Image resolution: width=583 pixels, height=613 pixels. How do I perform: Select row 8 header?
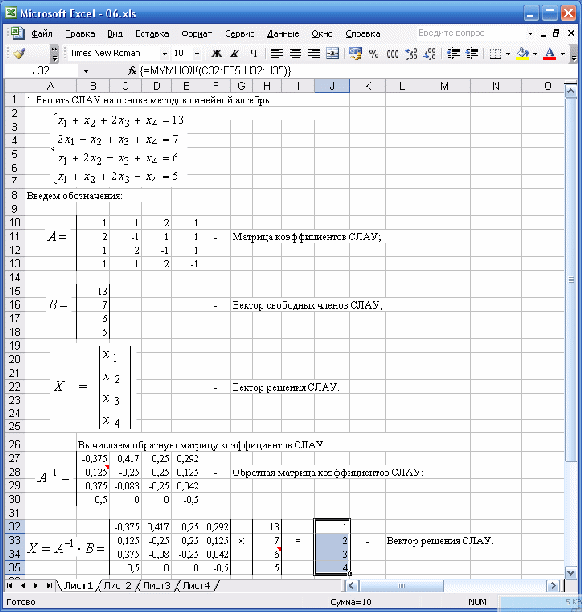(14, 195)
